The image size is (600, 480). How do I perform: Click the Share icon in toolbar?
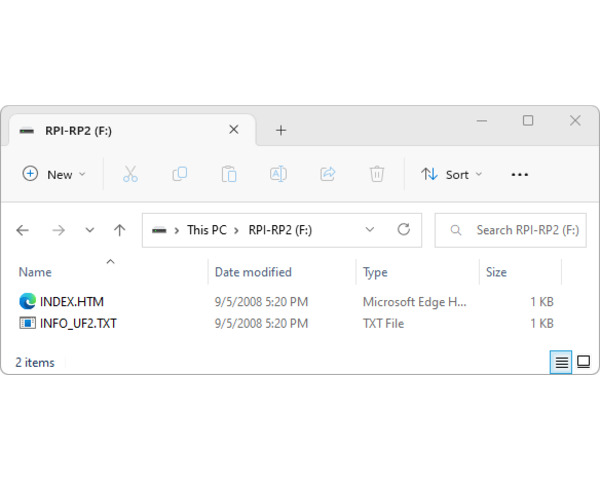coord(327,174)
